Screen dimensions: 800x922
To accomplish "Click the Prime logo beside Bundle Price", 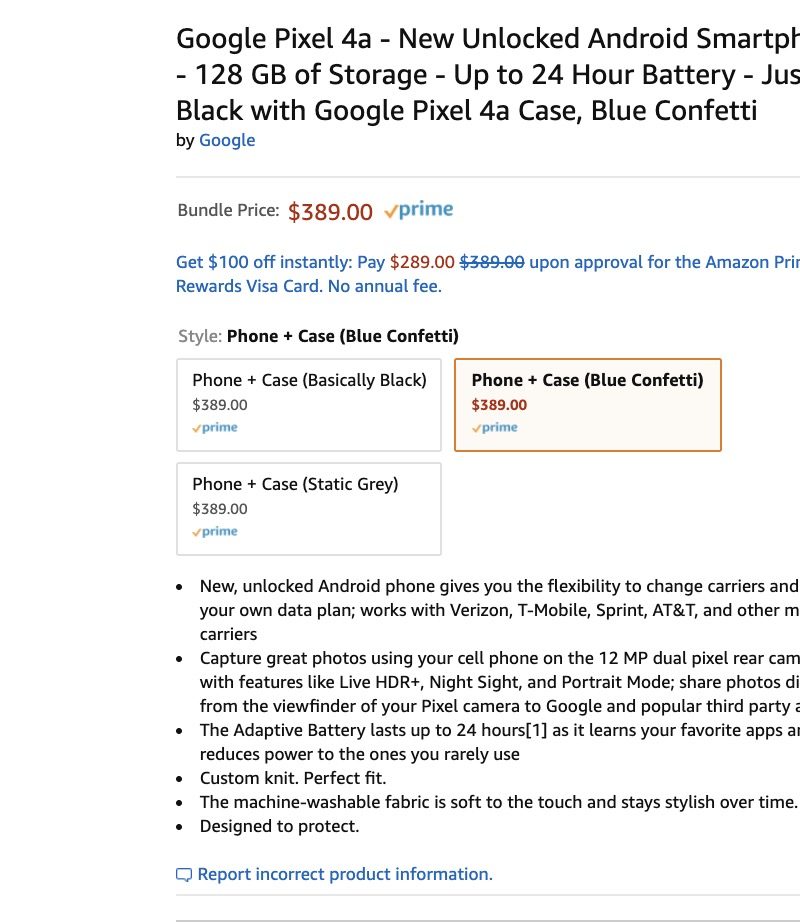I will pos(419,210).
